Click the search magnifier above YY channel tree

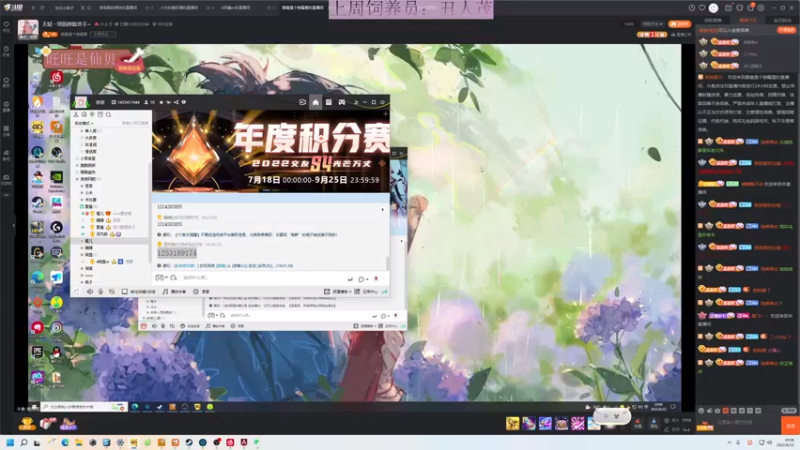[x=109, y=115]
